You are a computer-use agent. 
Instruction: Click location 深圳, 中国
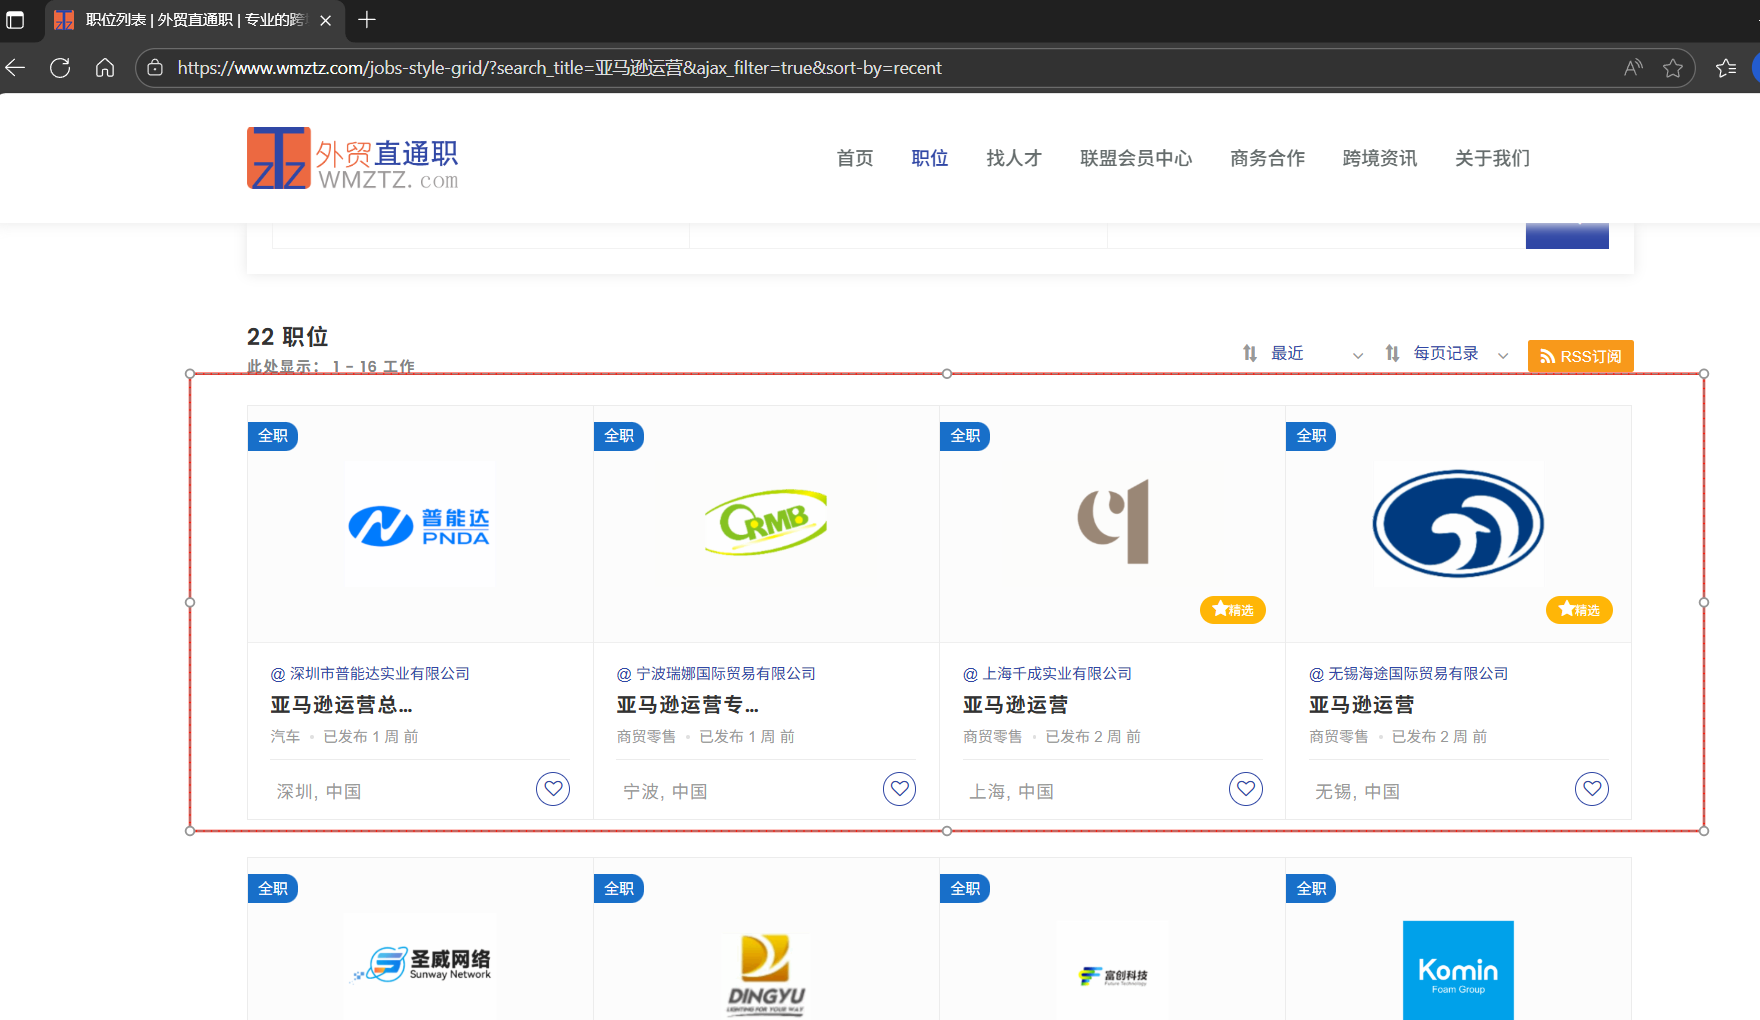(318, 792)
